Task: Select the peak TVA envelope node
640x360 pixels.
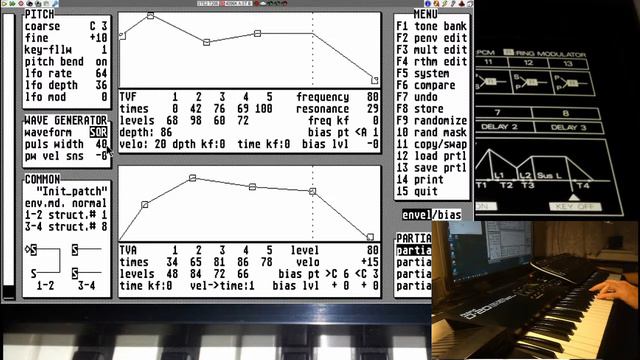Action: click(x=193, y=178)
